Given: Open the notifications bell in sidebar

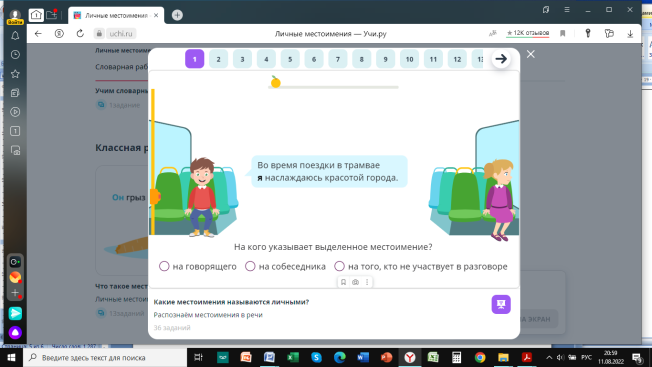Looking at the screenshot, I should tap(15, 36).
